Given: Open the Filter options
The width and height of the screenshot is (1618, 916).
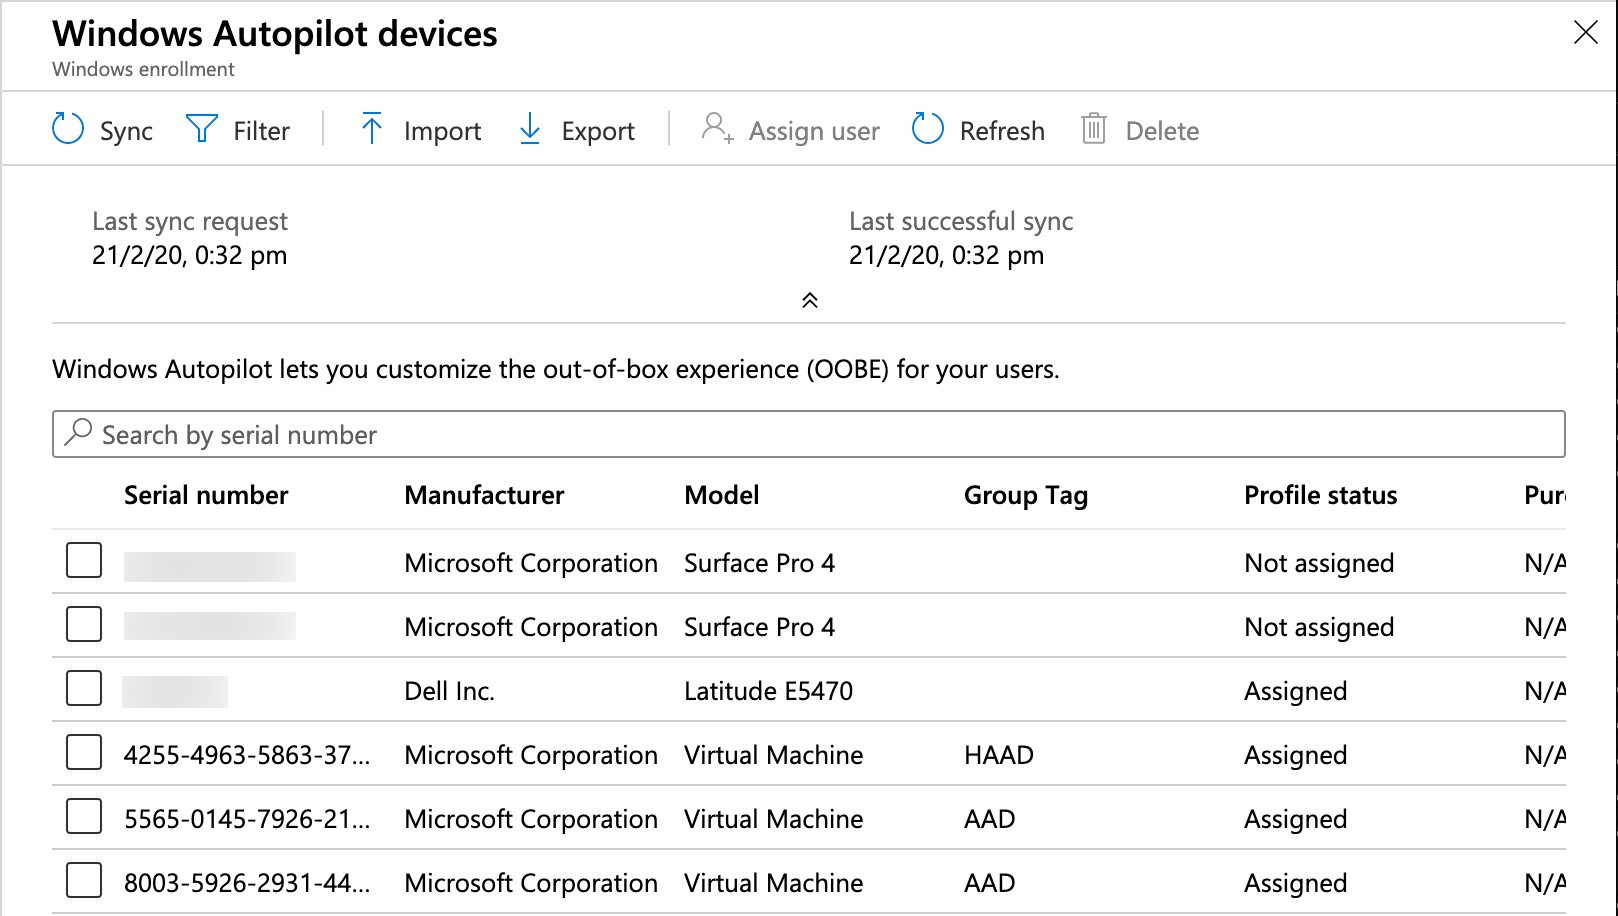Looking at the screenshot, I should [201, 129].
